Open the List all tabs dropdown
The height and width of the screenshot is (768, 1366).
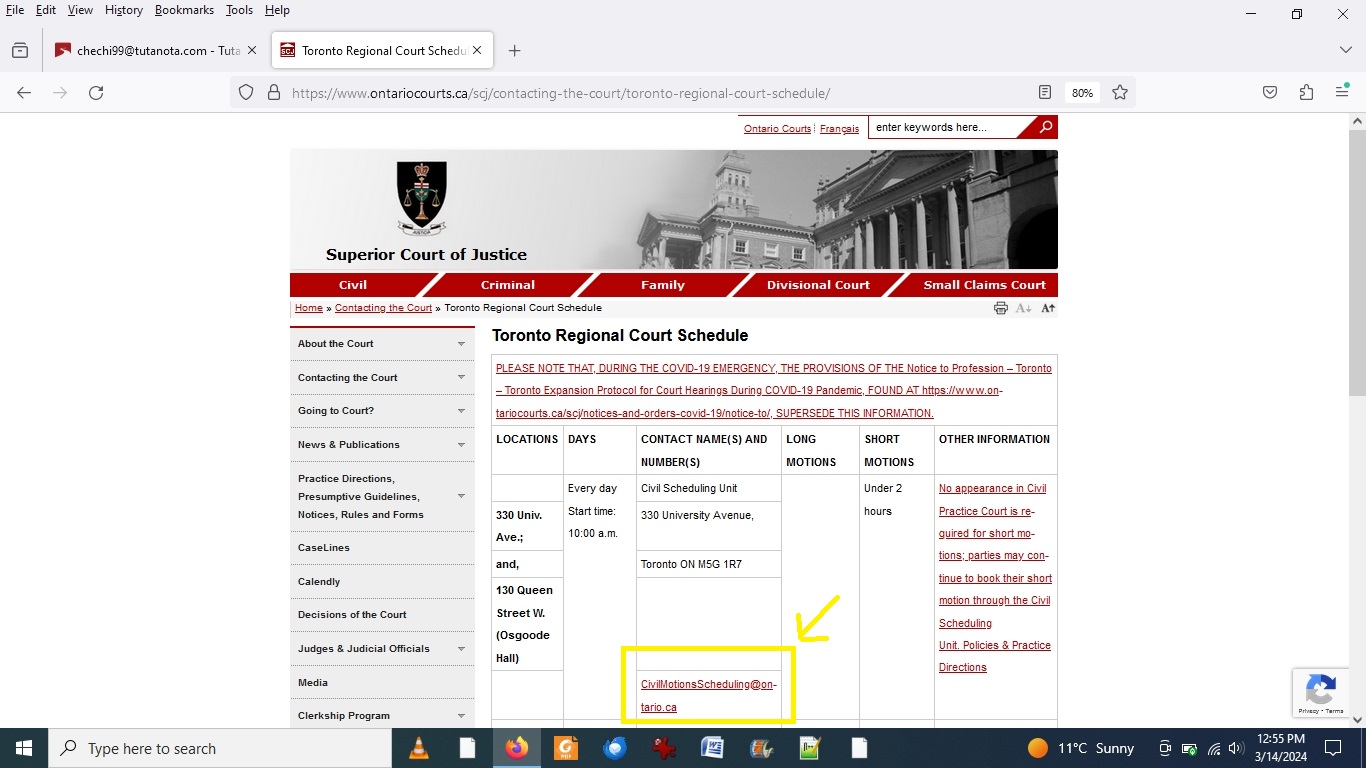(x=1345, y=50)
